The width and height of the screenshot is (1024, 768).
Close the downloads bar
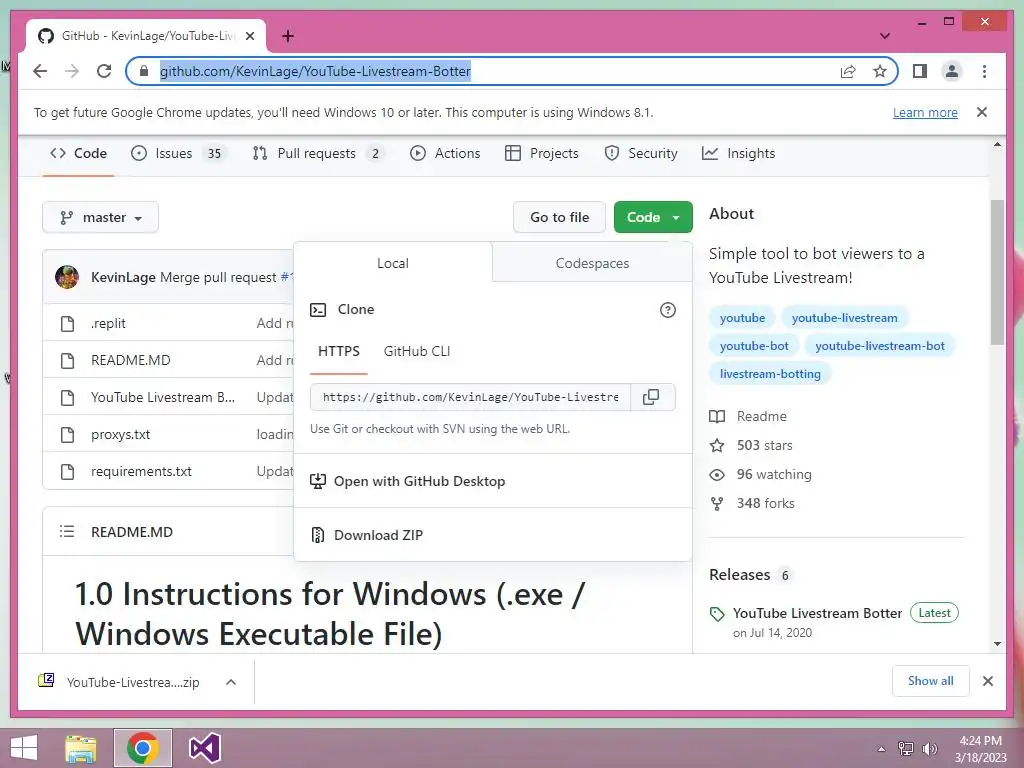tap(987, 681)
